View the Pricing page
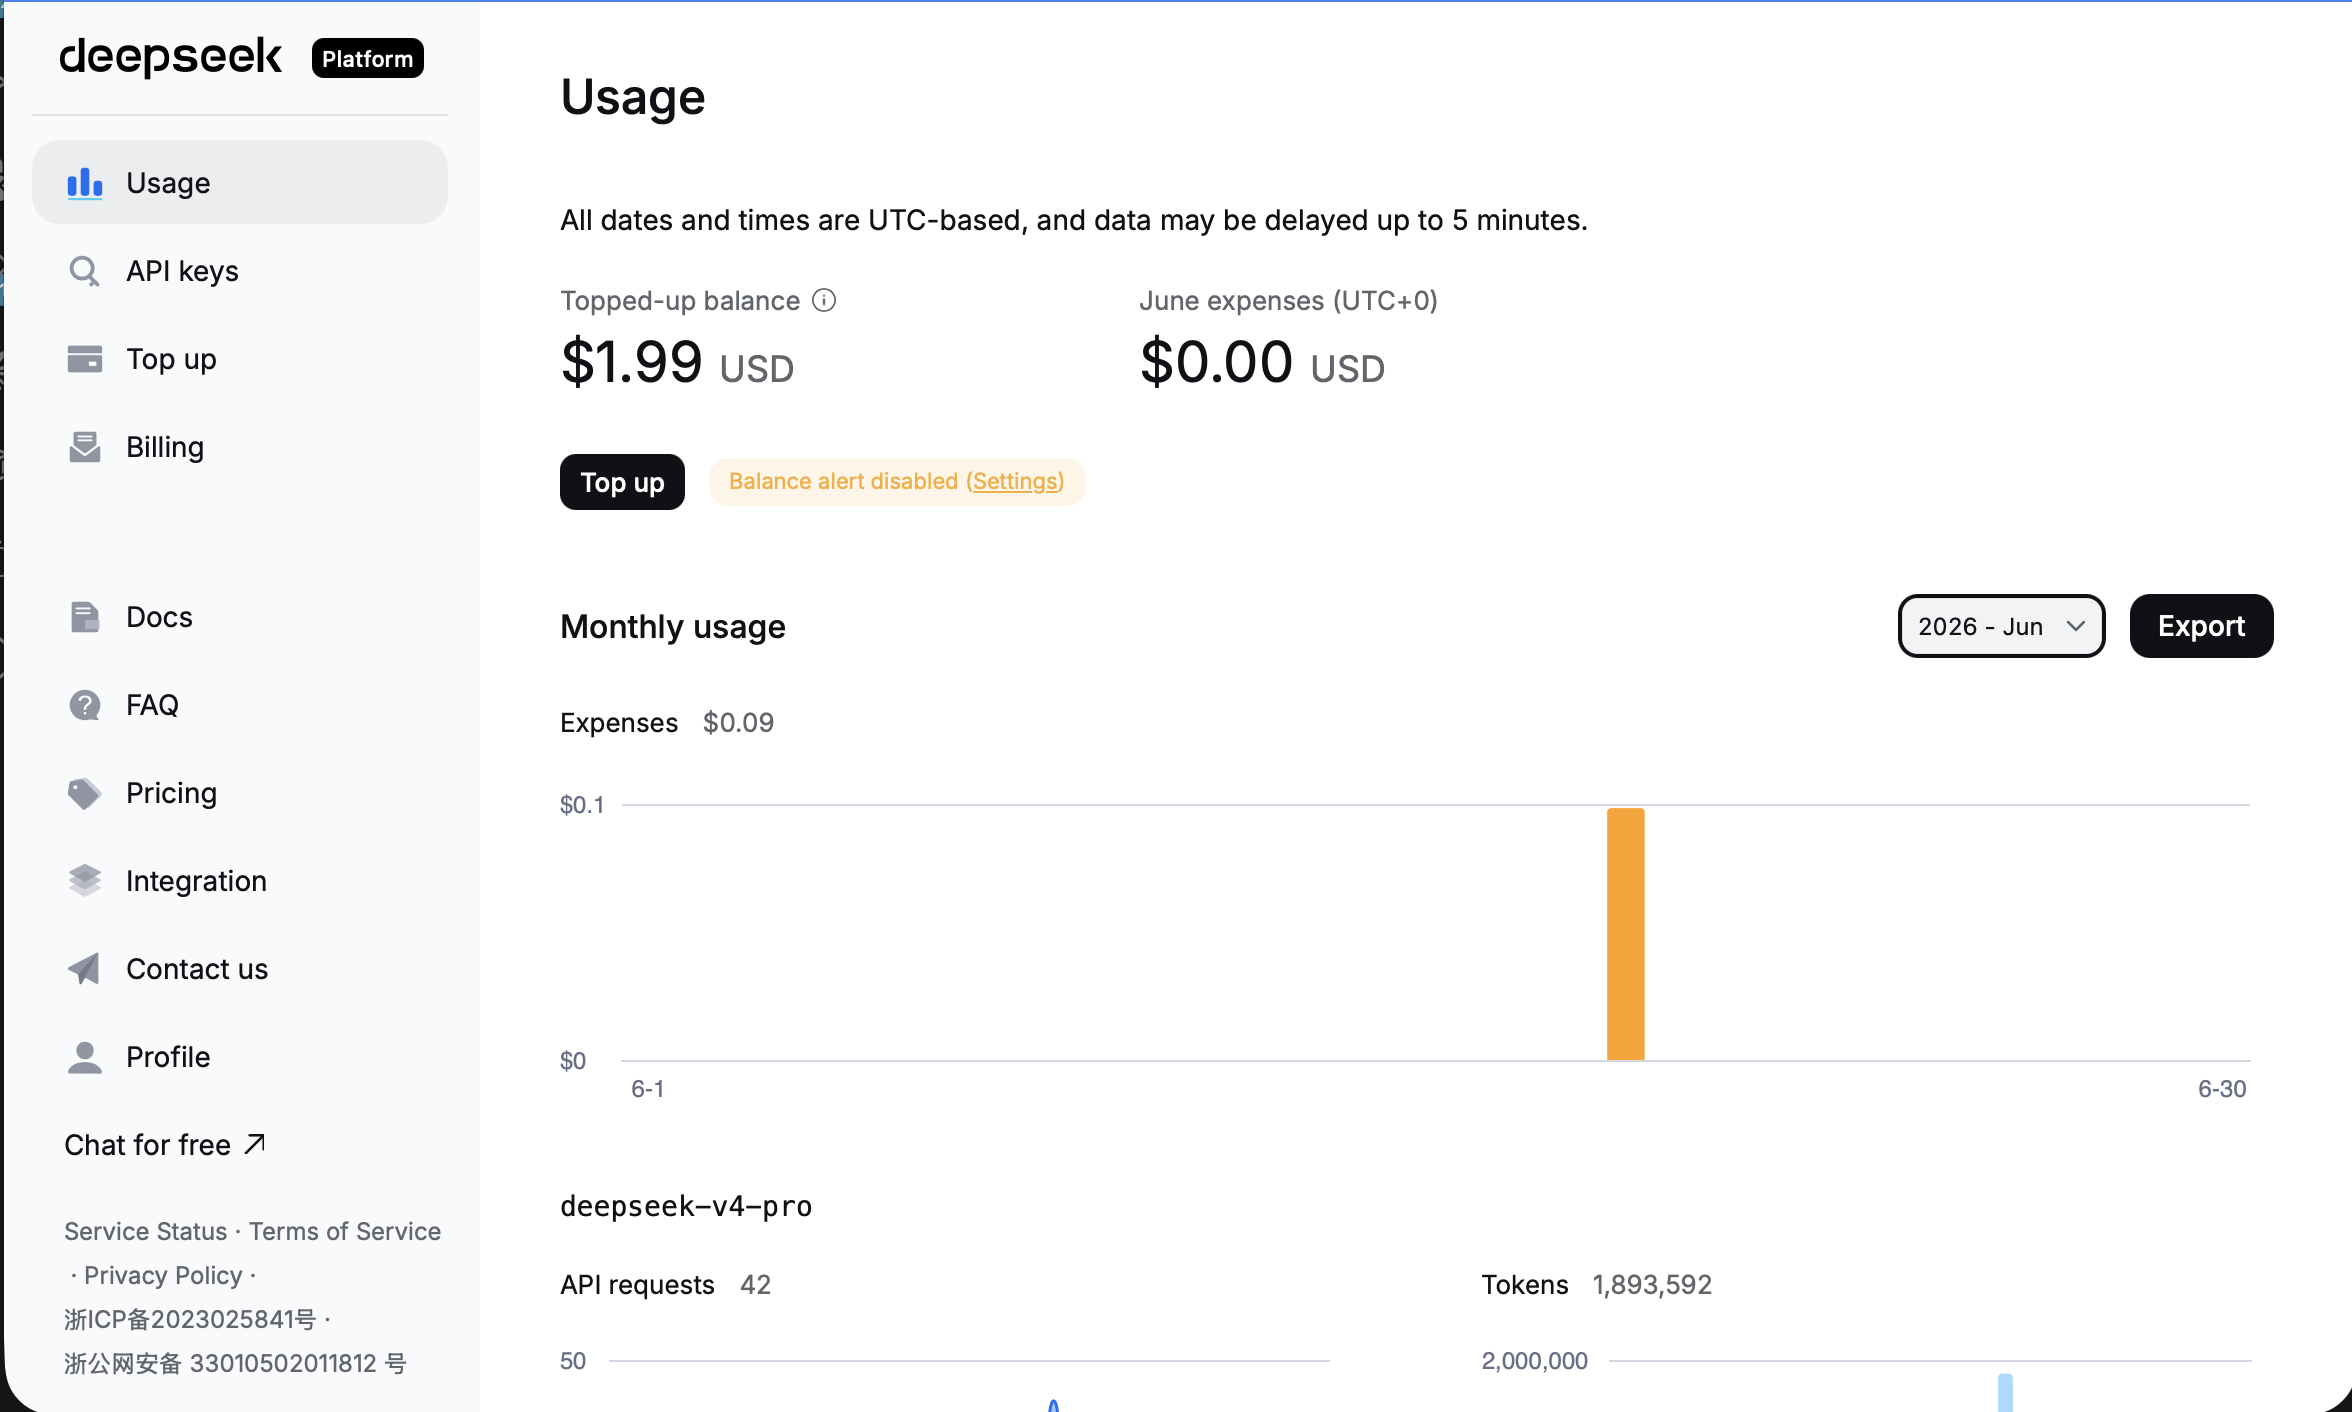Screen dimensions: 2352x1412 [240, 793]
